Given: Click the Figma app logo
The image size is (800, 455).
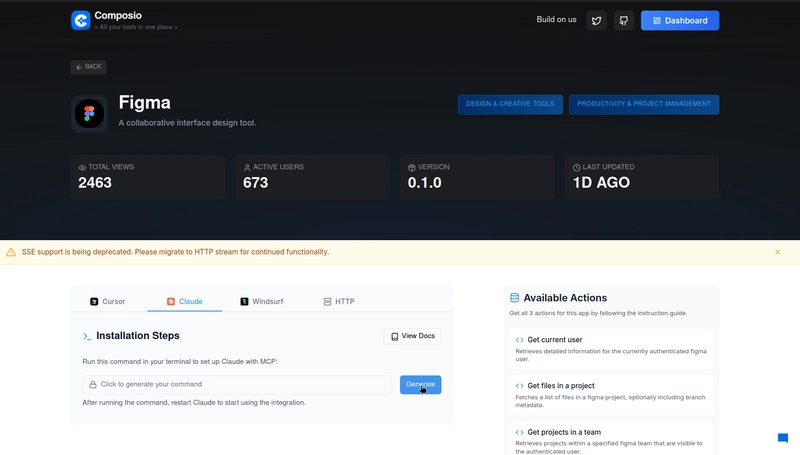Looking at the screenshot, I should 89,113.
